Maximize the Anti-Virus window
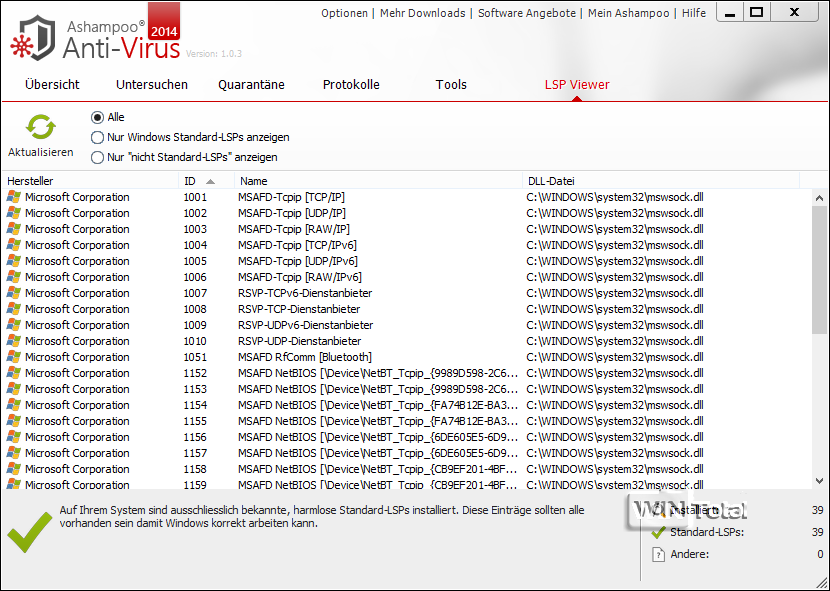Screen dimensions: 830x591 tap(757, 12)
